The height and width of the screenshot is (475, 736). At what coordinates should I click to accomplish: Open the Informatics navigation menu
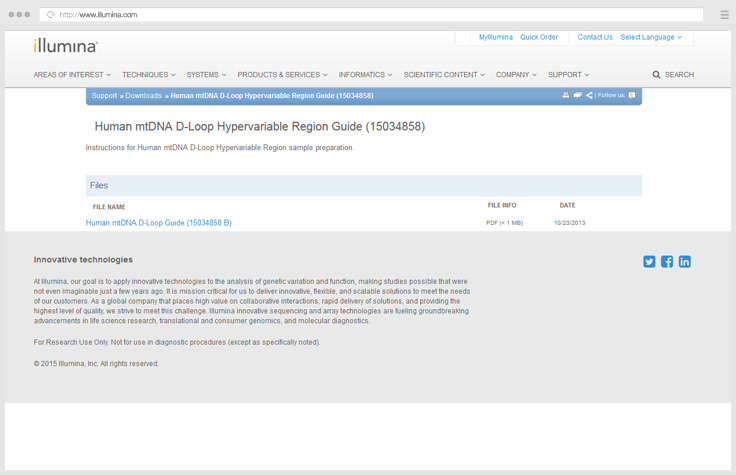tap(366, 75)
